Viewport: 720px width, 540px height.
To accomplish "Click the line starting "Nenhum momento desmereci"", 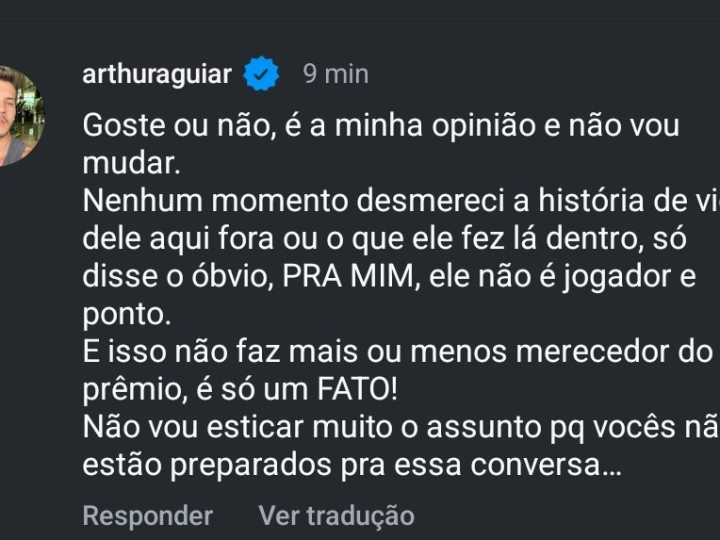I will point(400,200).
